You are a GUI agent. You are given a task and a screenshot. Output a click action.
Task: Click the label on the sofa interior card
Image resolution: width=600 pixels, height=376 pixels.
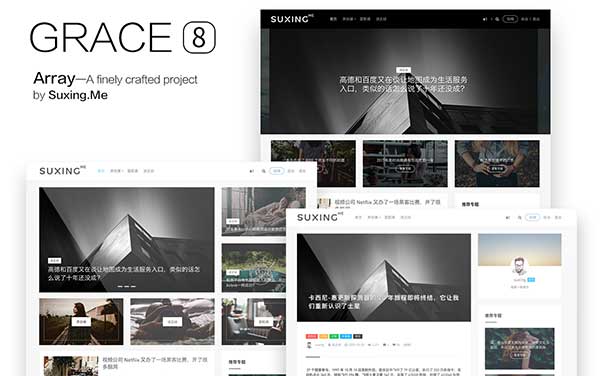[x=264, y=322]
